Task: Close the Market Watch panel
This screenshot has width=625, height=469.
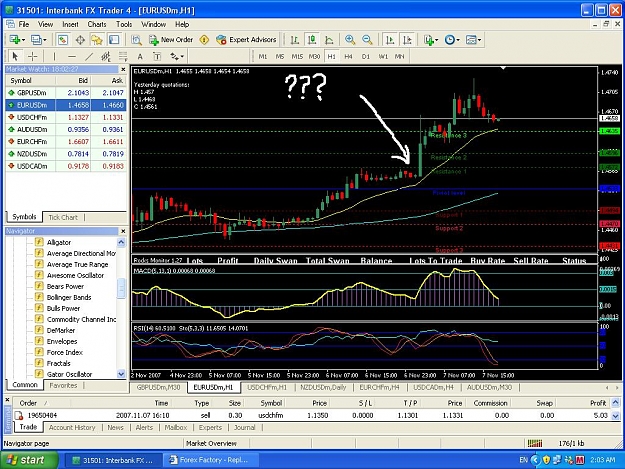Action: click(123, 69)
